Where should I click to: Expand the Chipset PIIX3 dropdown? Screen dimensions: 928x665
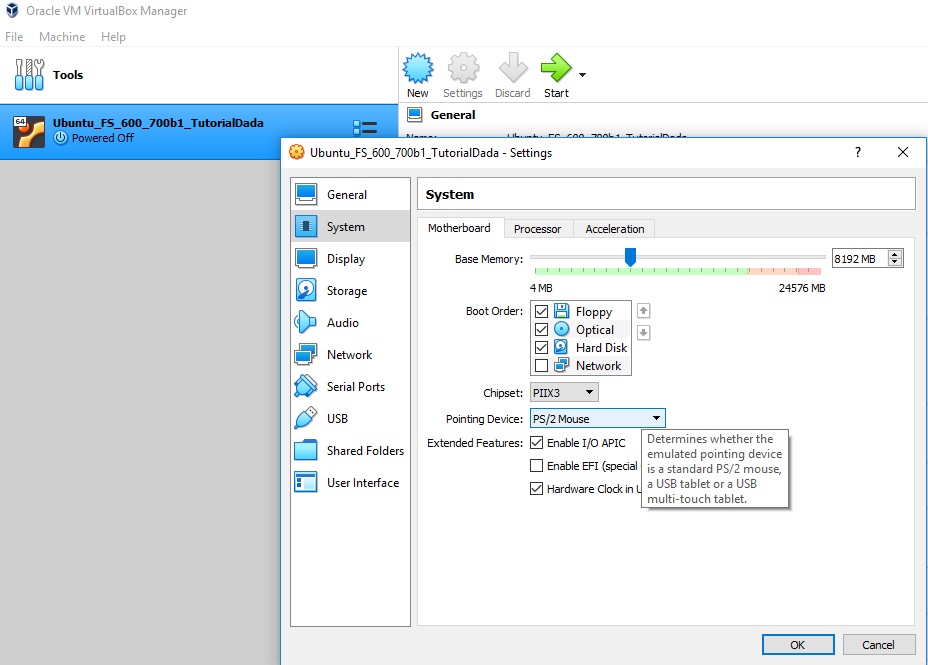[x=564, y=393]
